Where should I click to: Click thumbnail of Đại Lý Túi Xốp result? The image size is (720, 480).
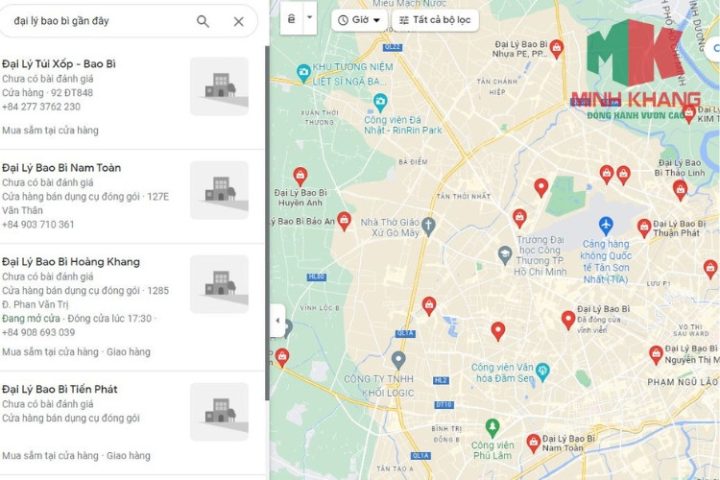coord(219,86)
